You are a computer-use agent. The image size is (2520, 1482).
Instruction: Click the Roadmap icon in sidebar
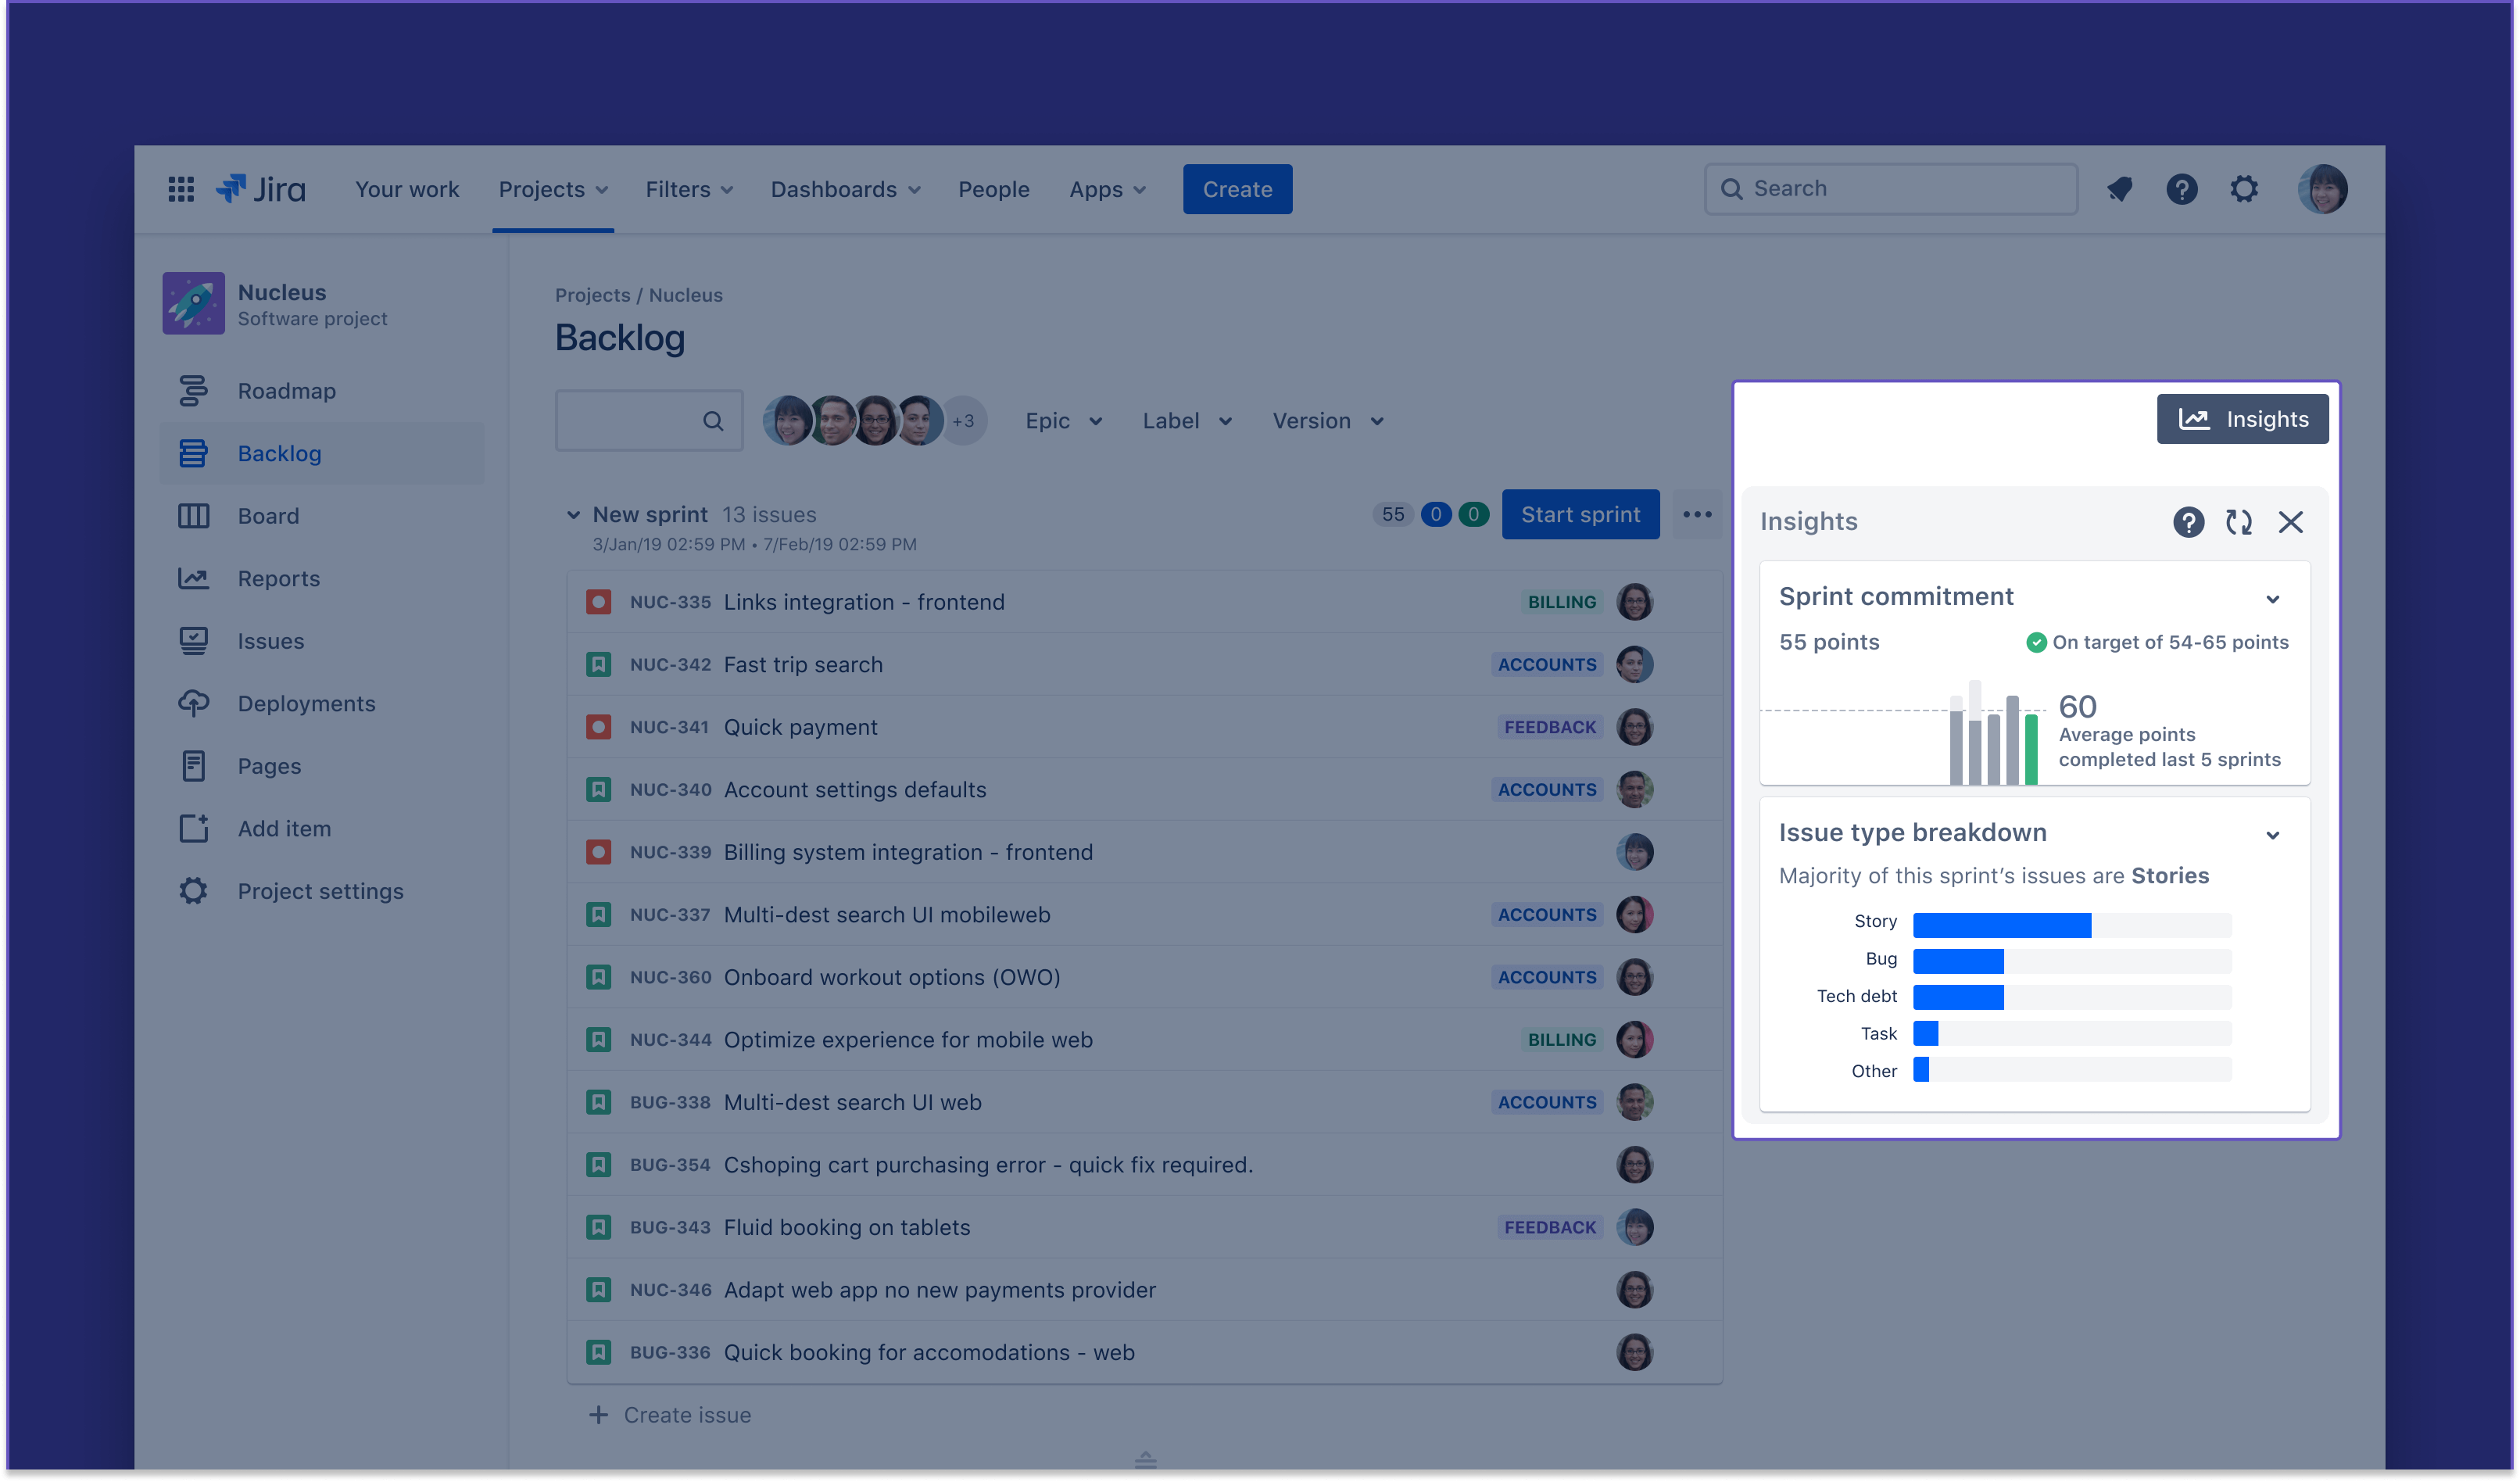tap(194, 390)
